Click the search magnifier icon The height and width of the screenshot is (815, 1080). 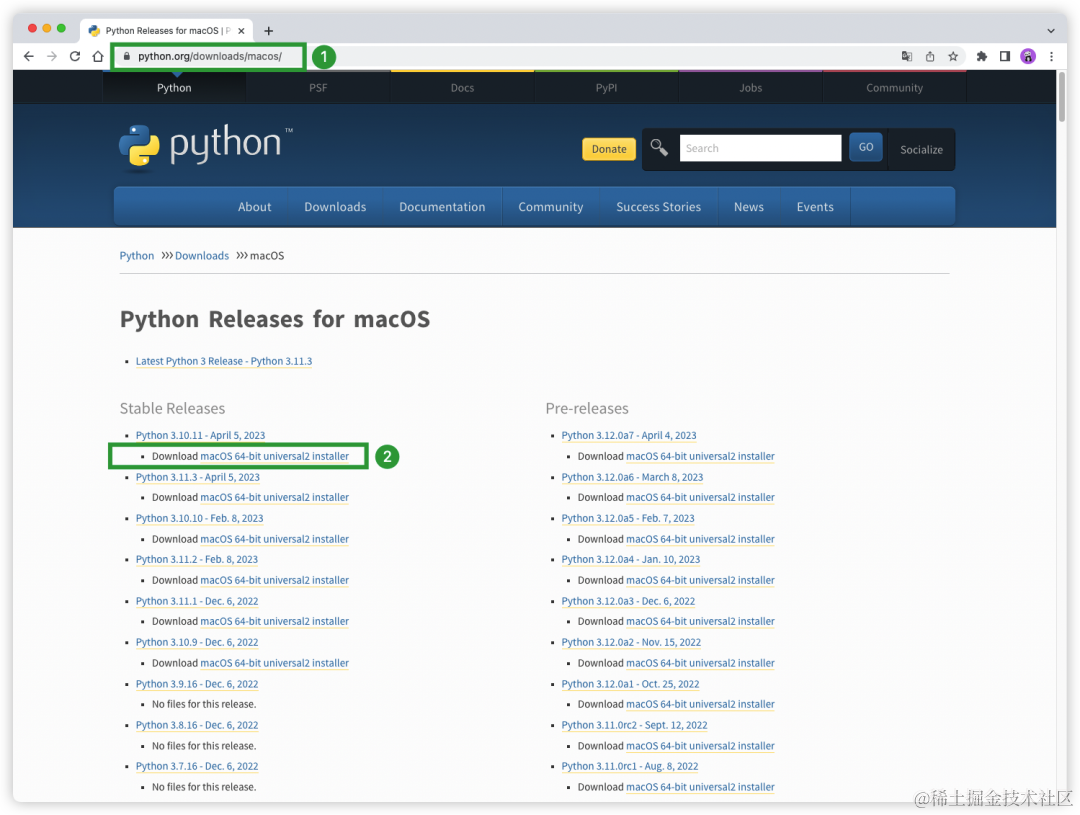tap(658, 147)
